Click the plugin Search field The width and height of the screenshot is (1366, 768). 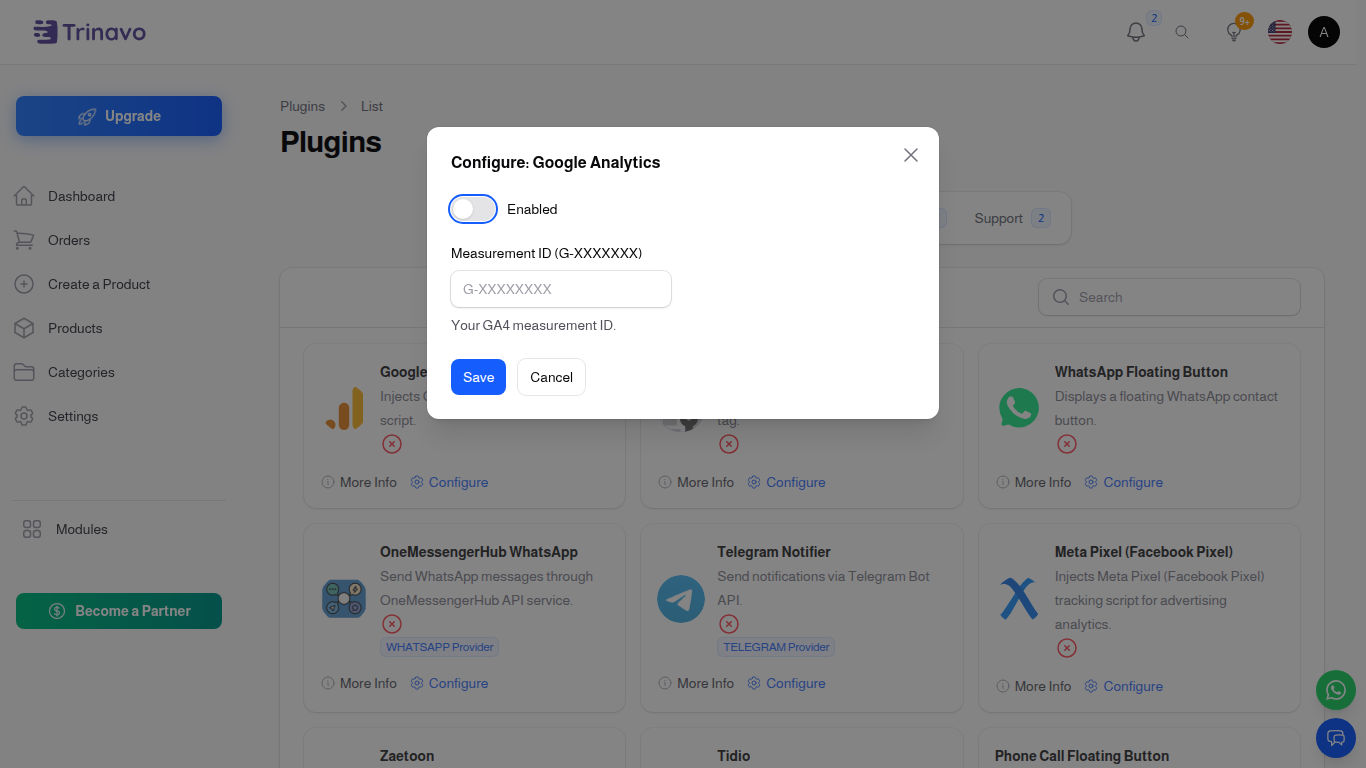1169,297
